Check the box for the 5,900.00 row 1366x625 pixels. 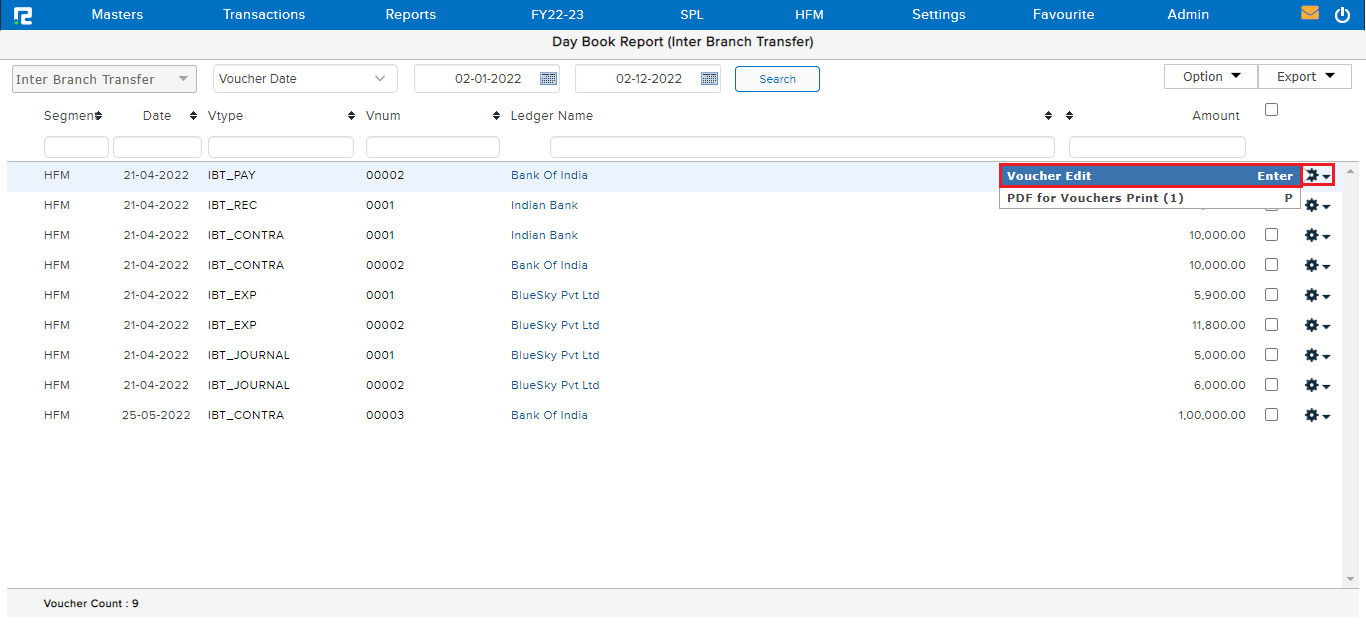(x=1271, y=295)
